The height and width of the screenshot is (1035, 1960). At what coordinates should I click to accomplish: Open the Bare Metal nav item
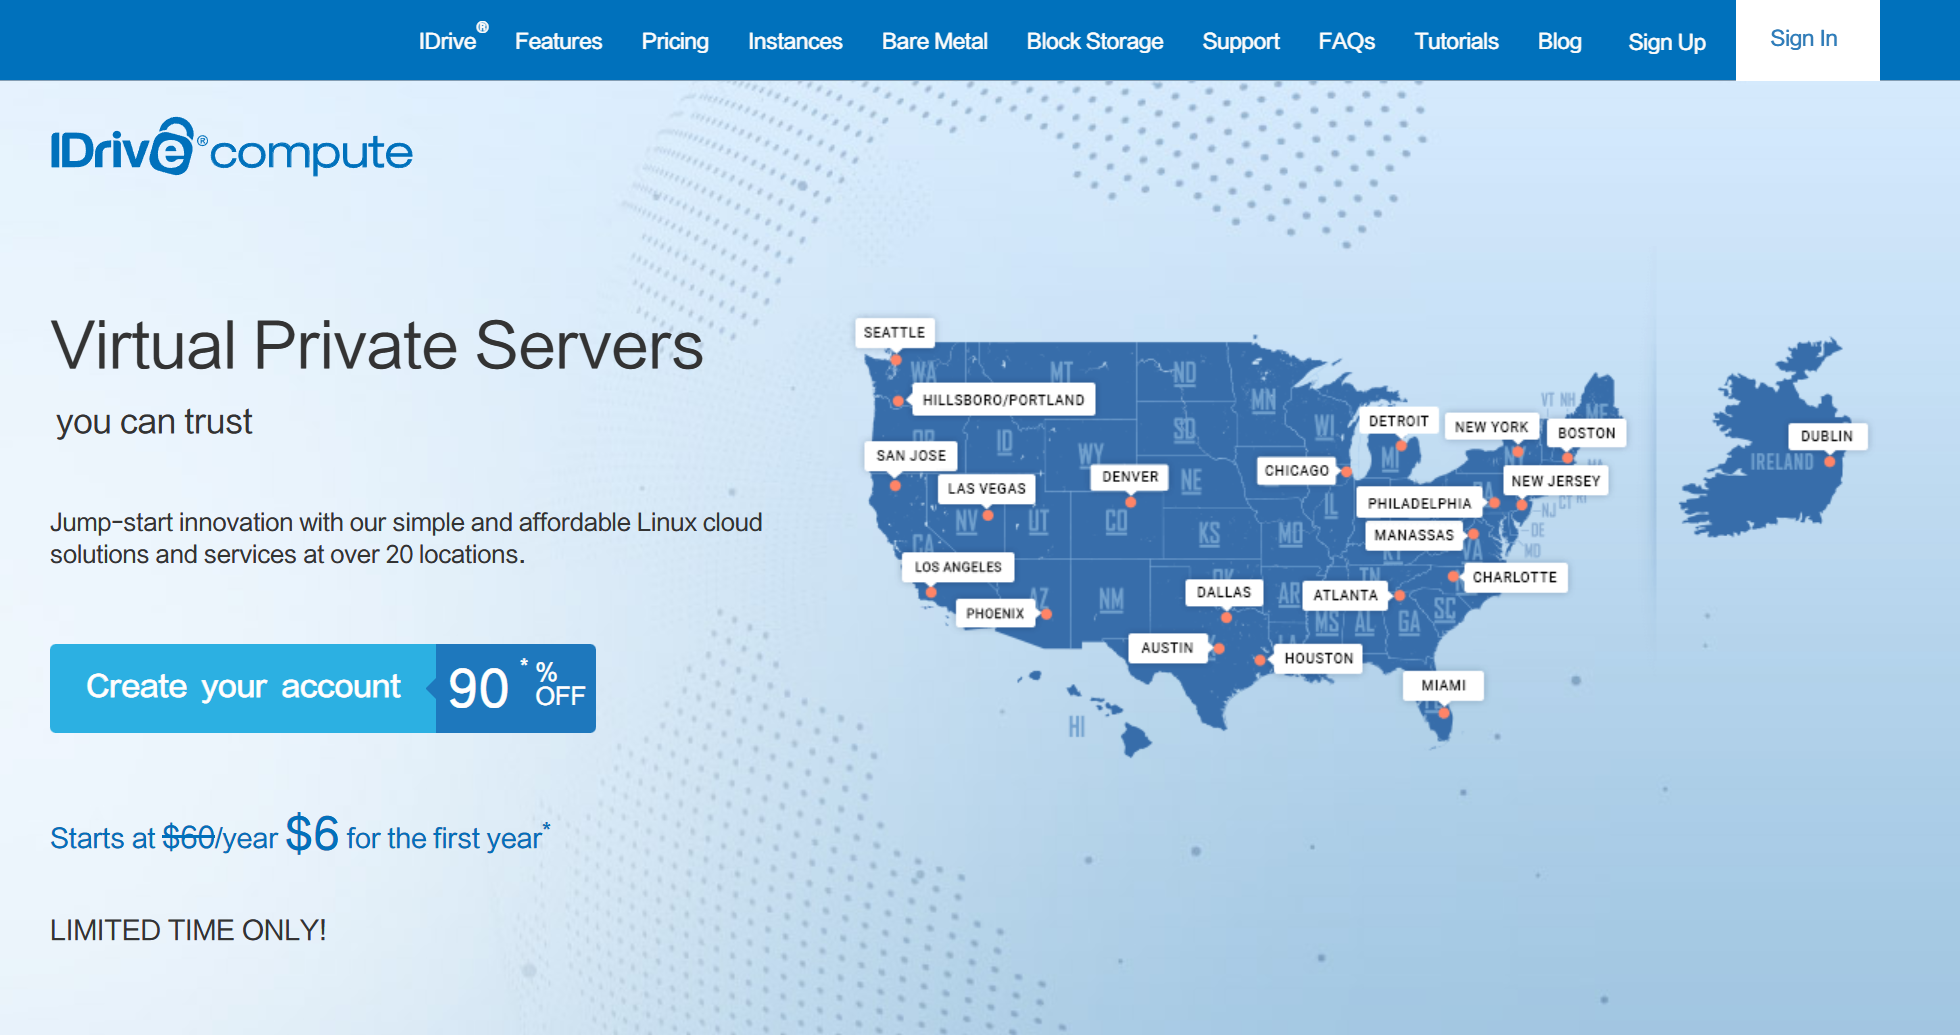934,41
